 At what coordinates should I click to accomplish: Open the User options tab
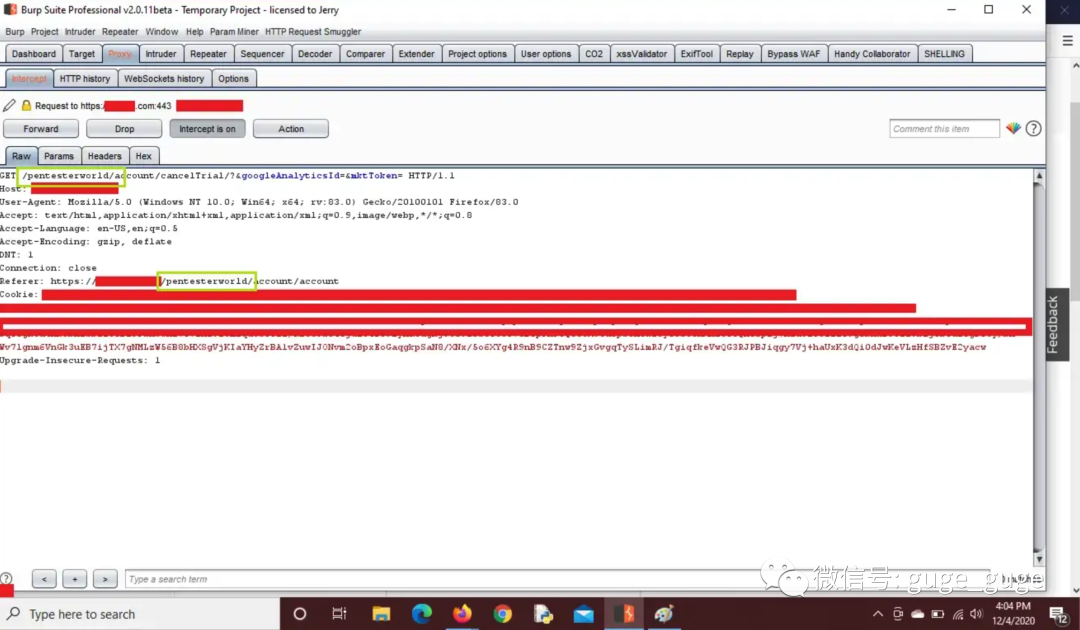coord(546,54)
